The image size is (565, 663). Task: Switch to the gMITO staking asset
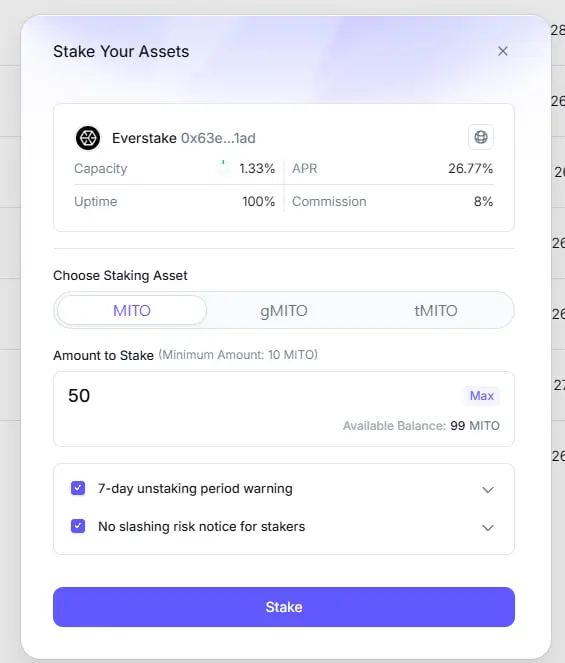tap(284, 310)
